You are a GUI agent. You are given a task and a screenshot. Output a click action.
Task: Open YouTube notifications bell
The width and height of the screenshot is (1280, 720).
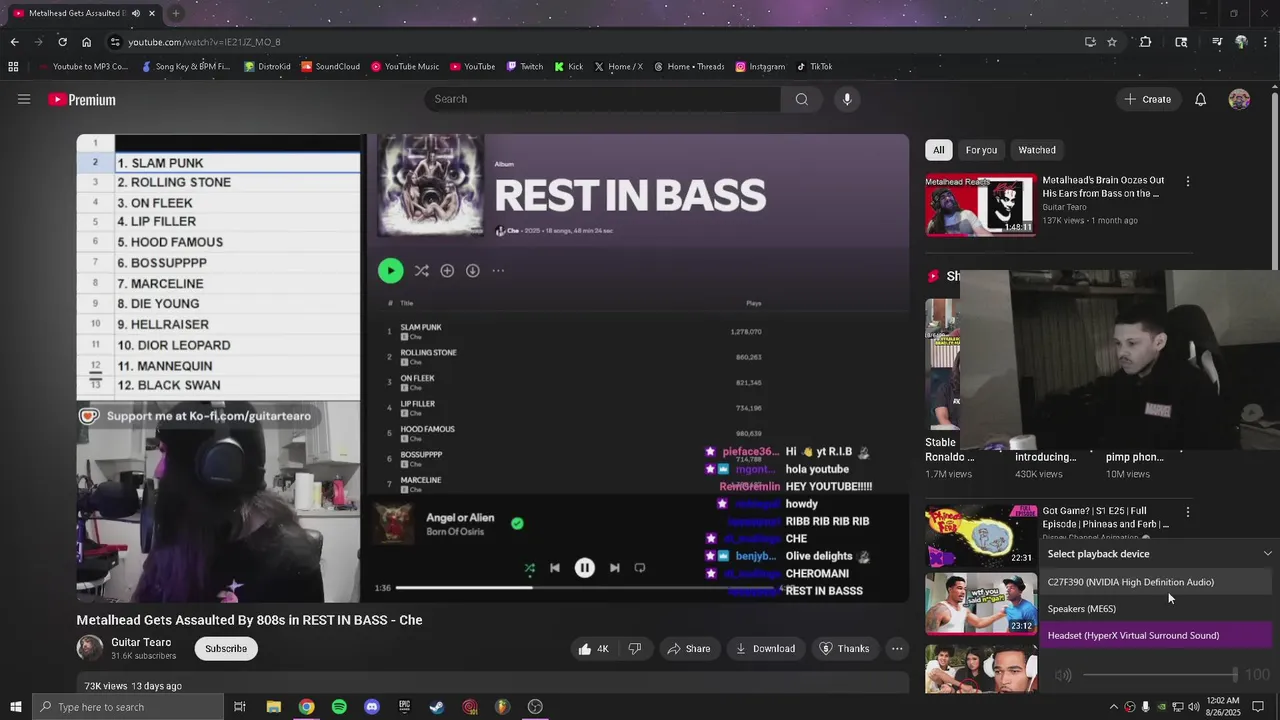coord(1200,99)
